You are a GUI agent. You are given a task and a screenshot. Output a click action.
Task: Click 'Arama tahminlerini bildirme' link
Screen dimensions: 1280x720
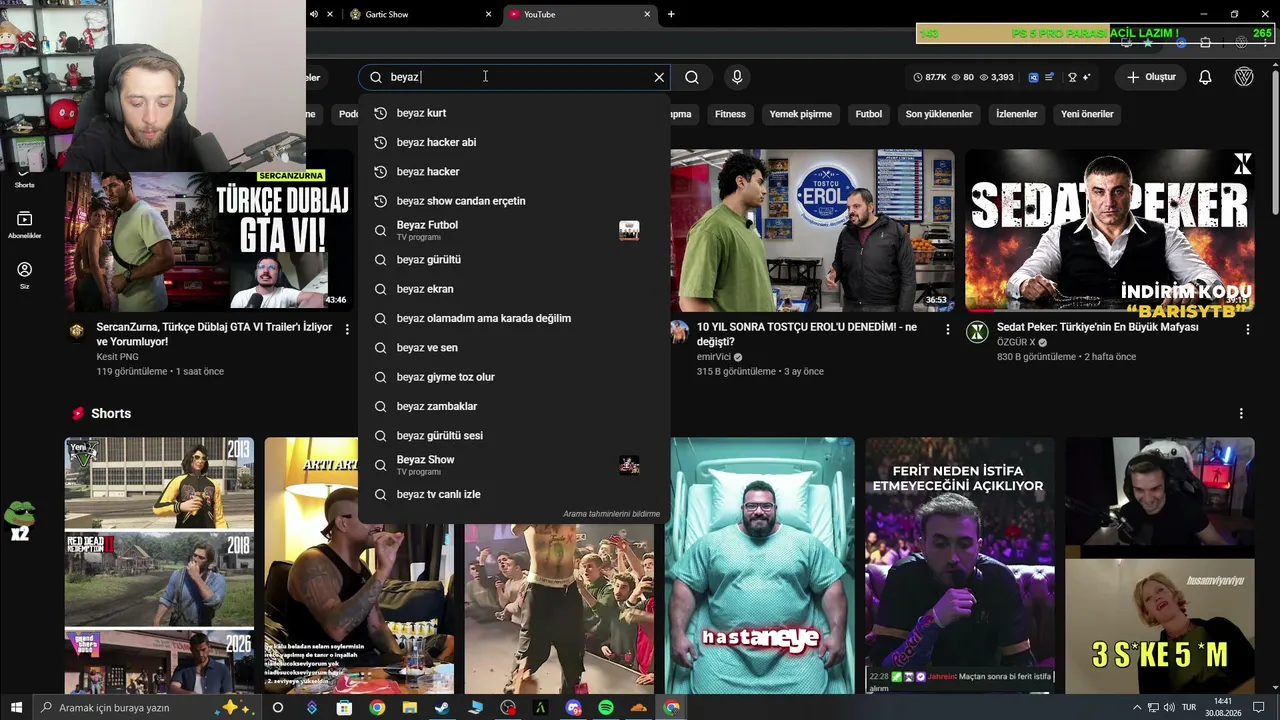click(611, 514)
